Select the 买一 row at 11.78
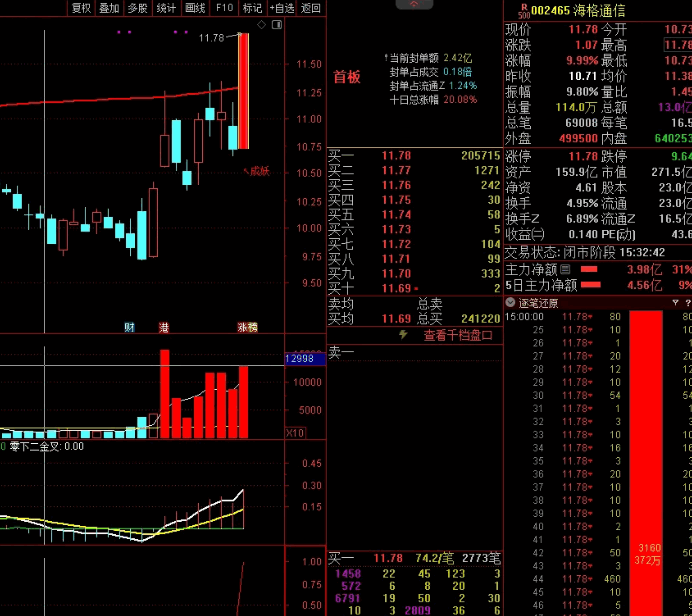Viewport: 692px width, 616px height. point(414,155)
